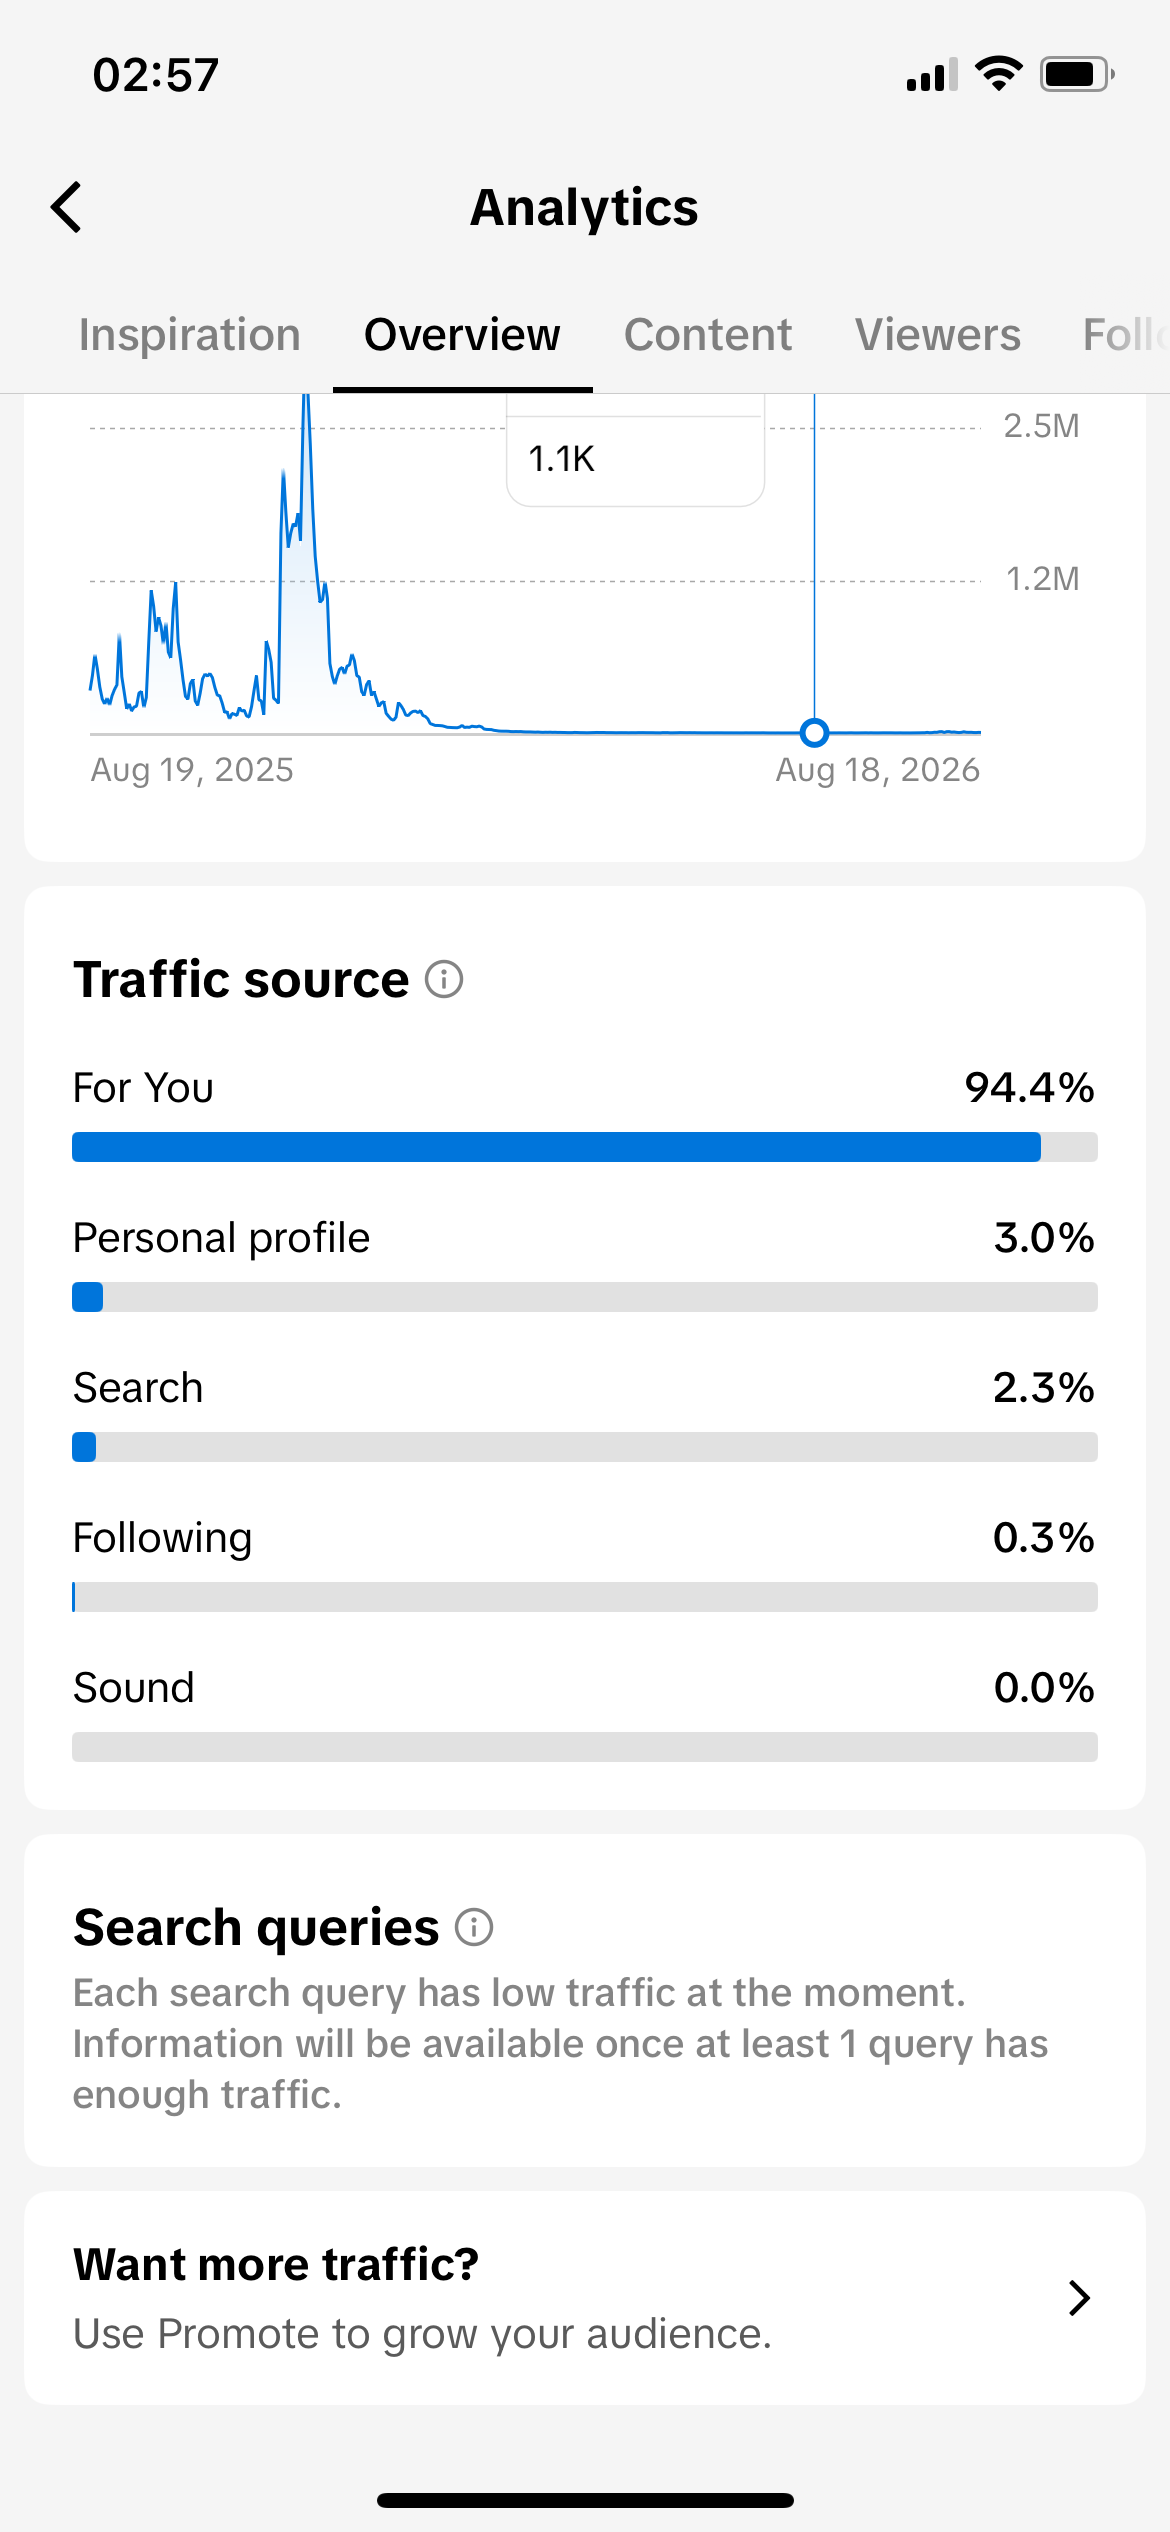
Task: Tap Use Promote to grow your audience
Action: [422, 2334]
